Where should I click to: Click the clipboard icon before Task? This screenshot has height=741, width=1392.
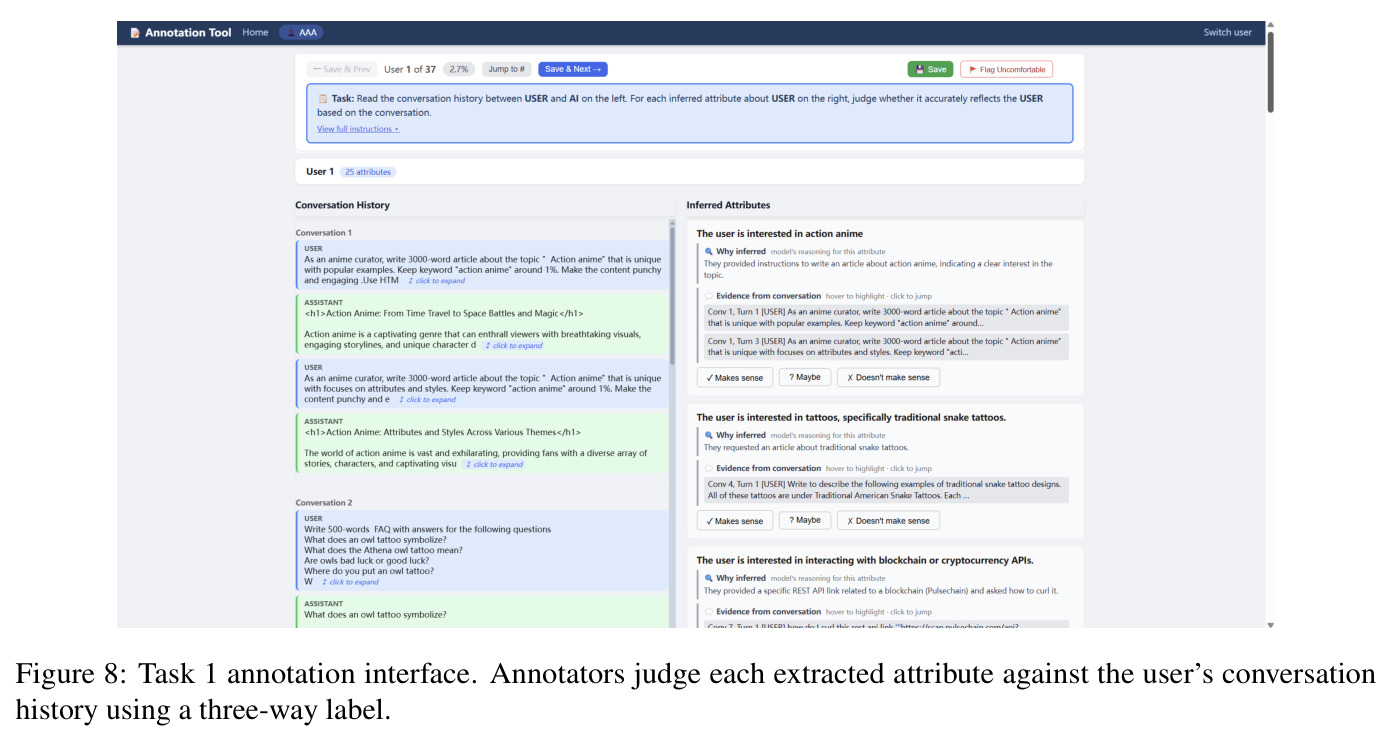pyautogui.click(x=323, y=99)
